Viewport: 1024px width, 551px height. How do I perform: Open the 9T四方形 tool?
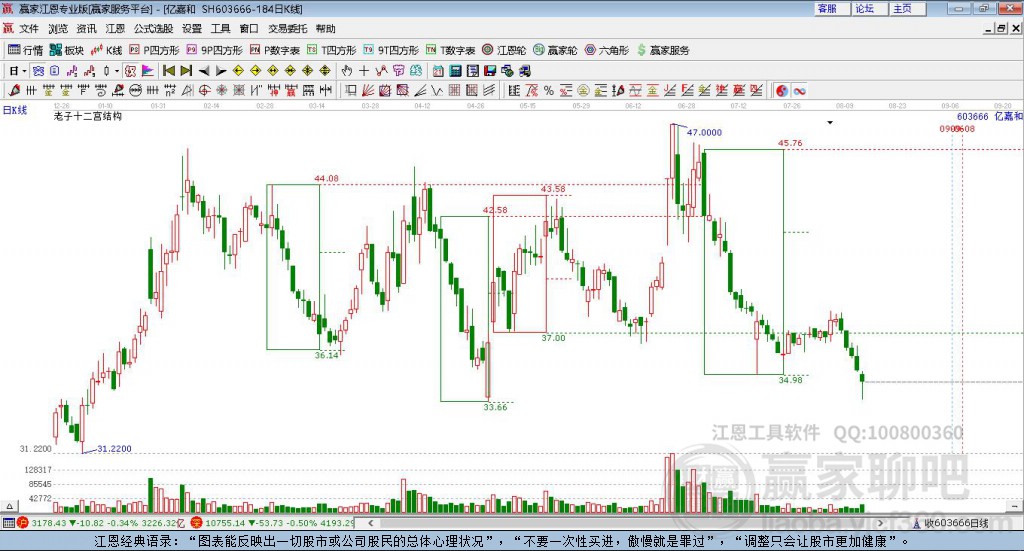pos(391,50)
